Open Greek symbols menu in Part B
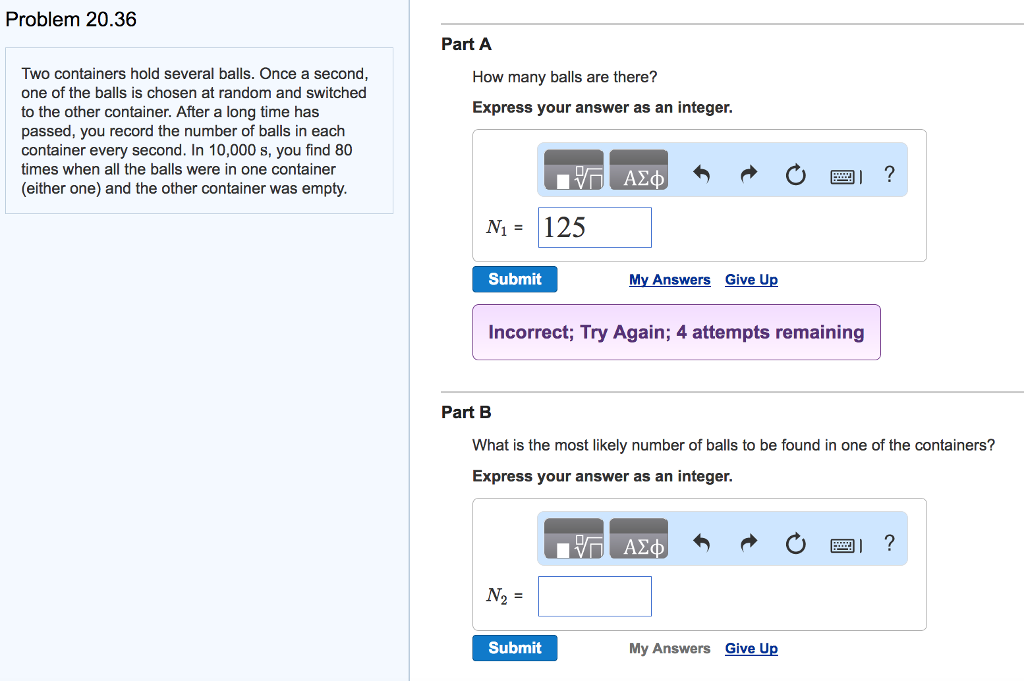This screenshot has height=681, width=1024. pos(638,541)
